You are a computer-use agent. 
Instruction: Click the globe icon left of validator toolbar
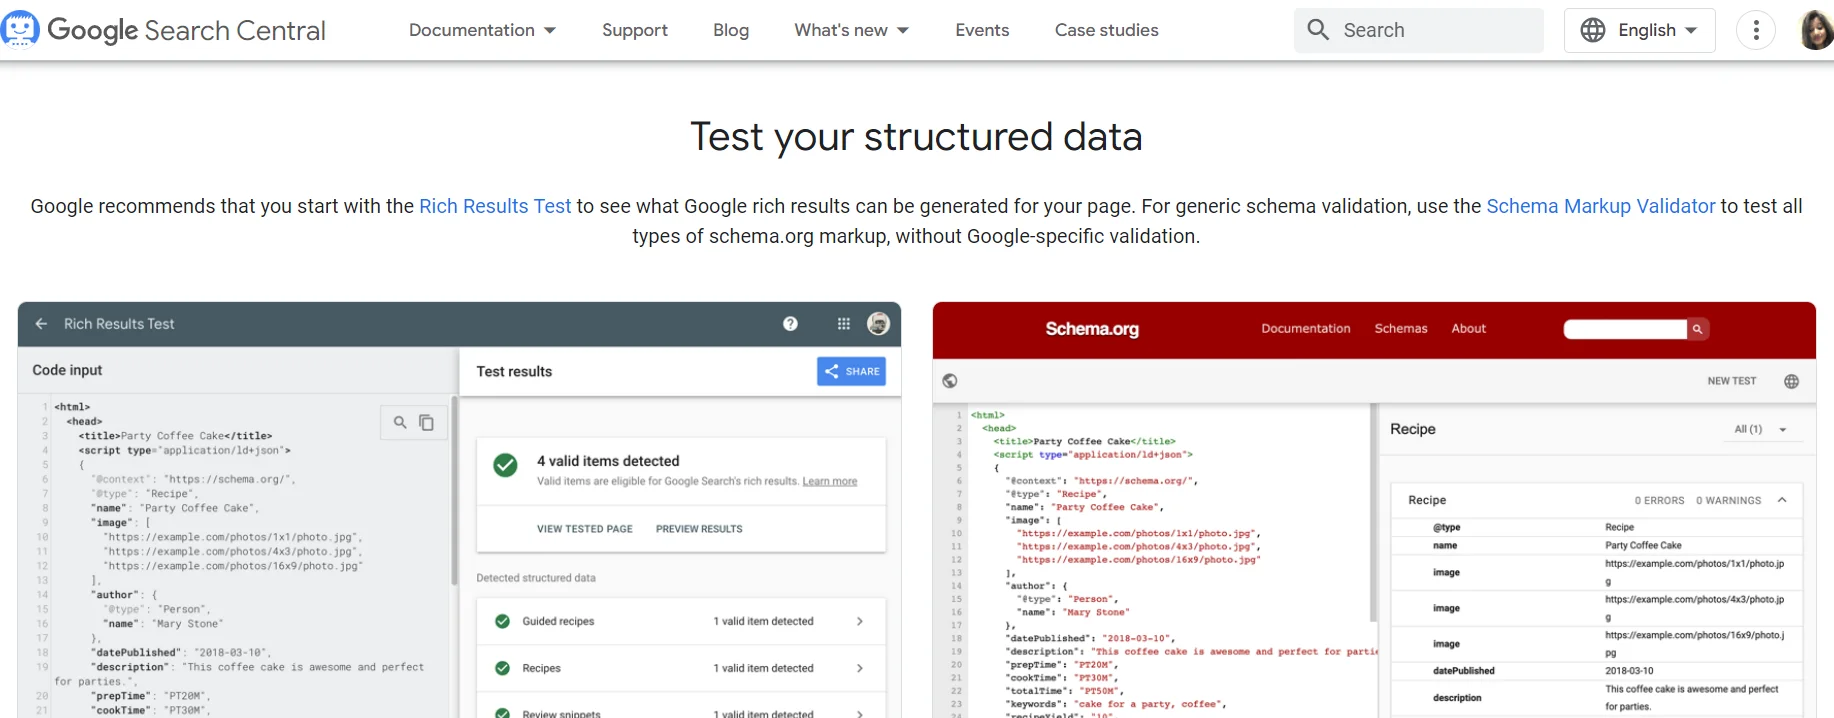tap(950, 381)
